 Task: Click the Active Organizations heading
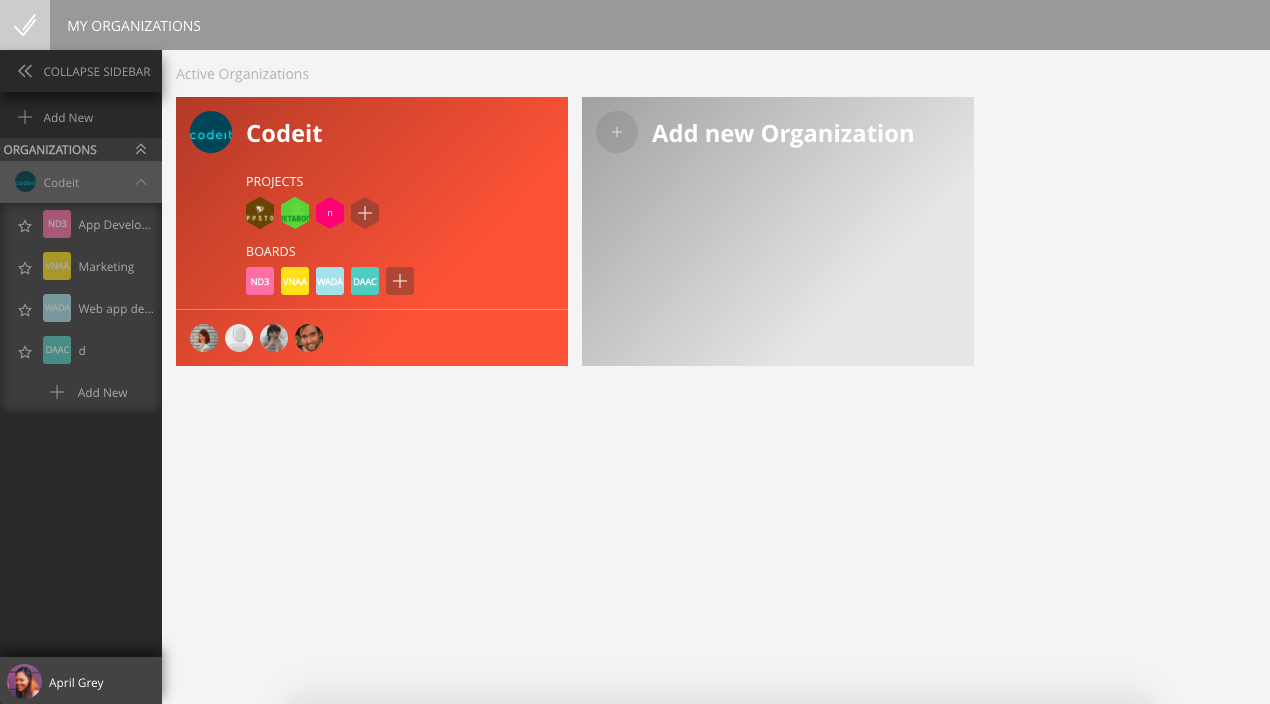(x=242, y=74)
